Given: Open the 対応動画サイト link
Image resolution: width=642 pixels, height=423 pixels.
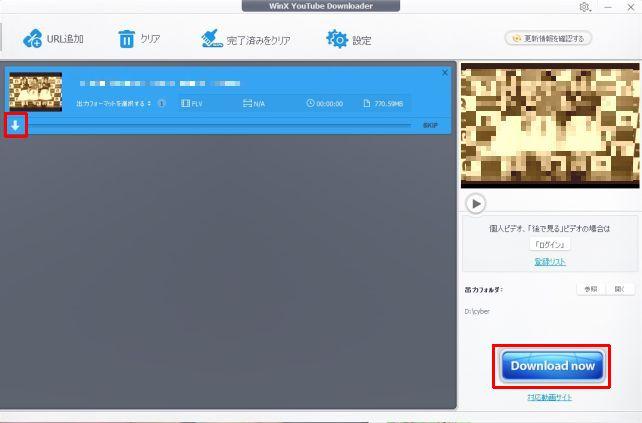Looking at the screenshot, I should [549, 397].
